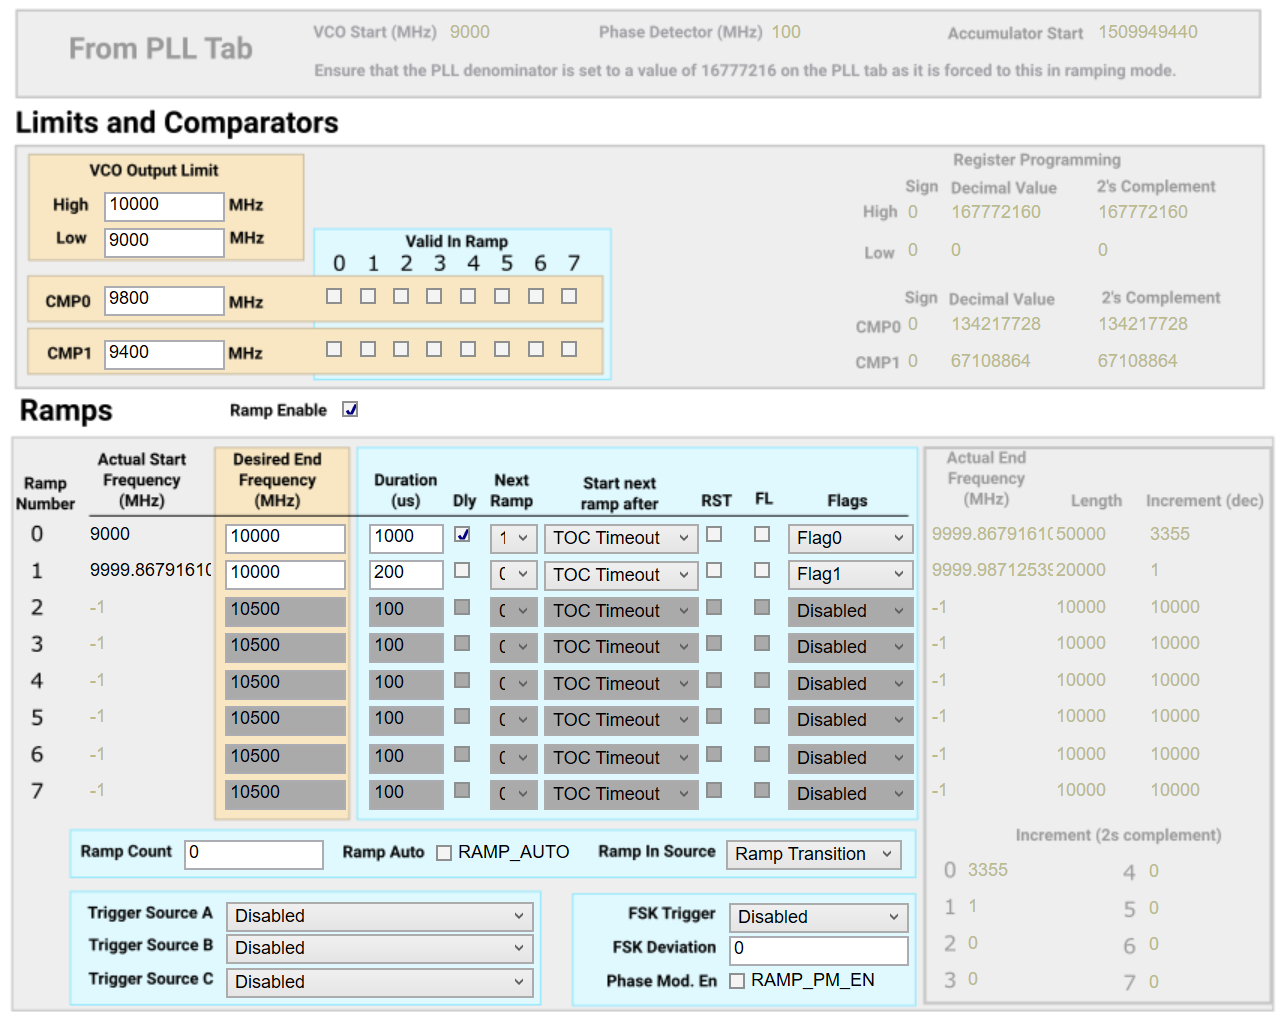Check CMP0 Valid In Ramp 0 box
Viewport: 1287px width, 1014px height.
[334, 296]
